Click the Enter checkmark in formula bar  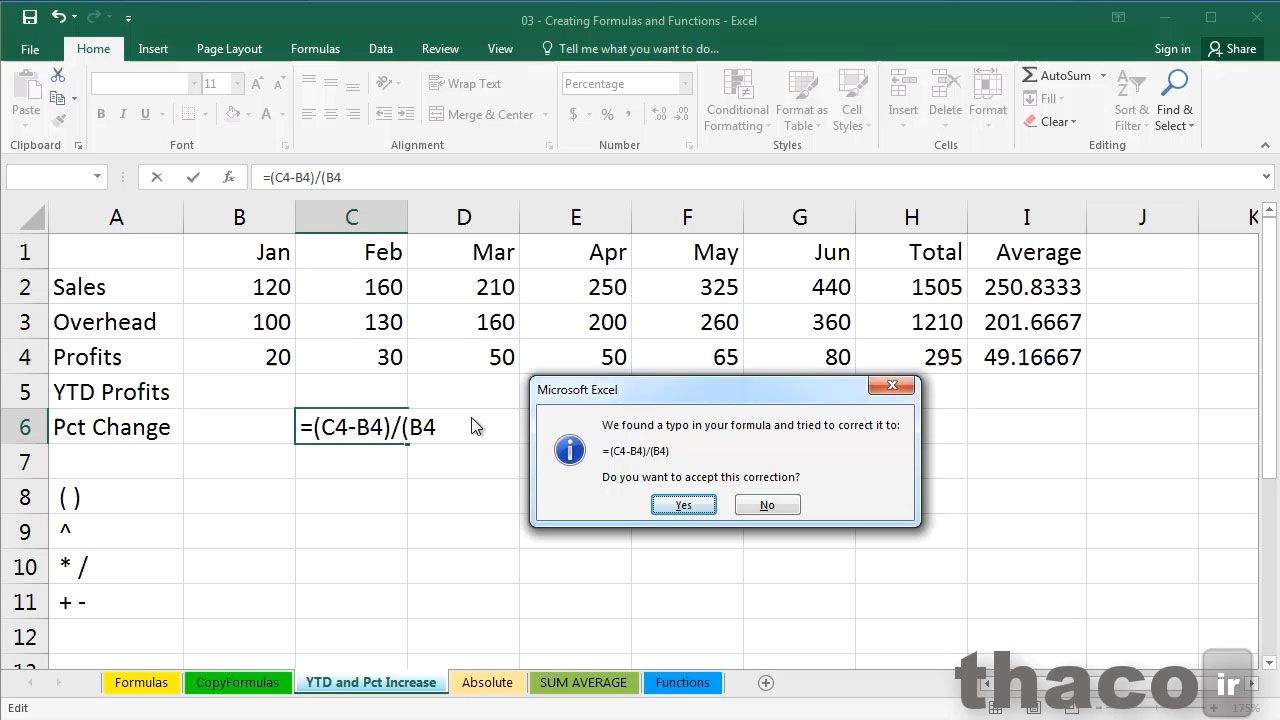[x=193, y=177]
